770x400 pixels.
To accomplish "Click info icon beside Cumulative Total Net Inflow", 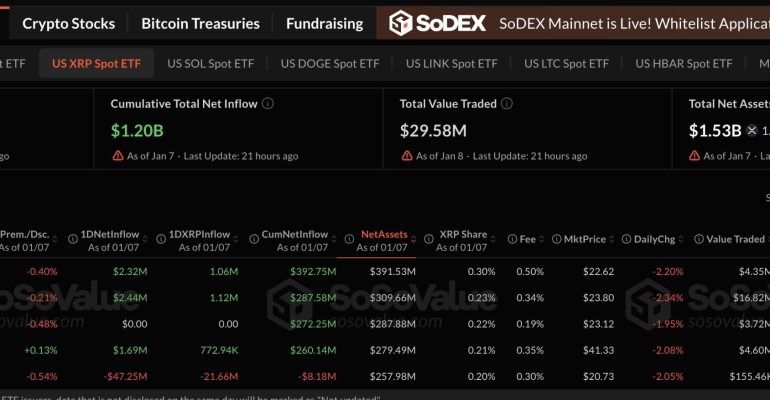I will (x=268, y=103).
